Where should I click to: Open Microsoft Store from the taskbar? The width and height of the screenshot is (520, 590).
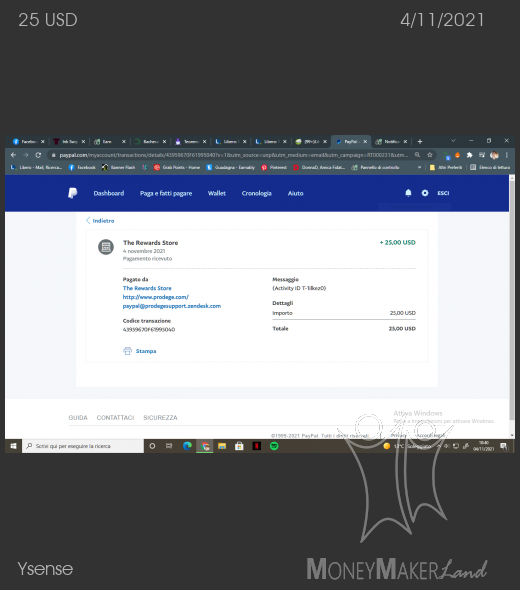pyautogui.click(x=239, y=446)
